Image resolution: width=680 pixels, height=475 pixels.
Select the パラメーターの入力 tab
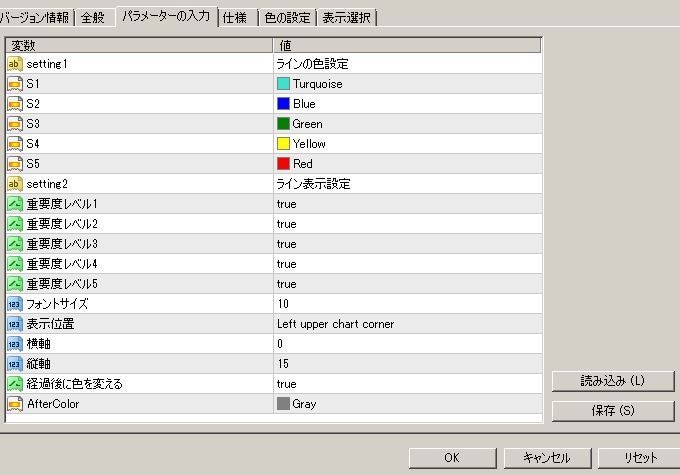(x=166, y=16)
